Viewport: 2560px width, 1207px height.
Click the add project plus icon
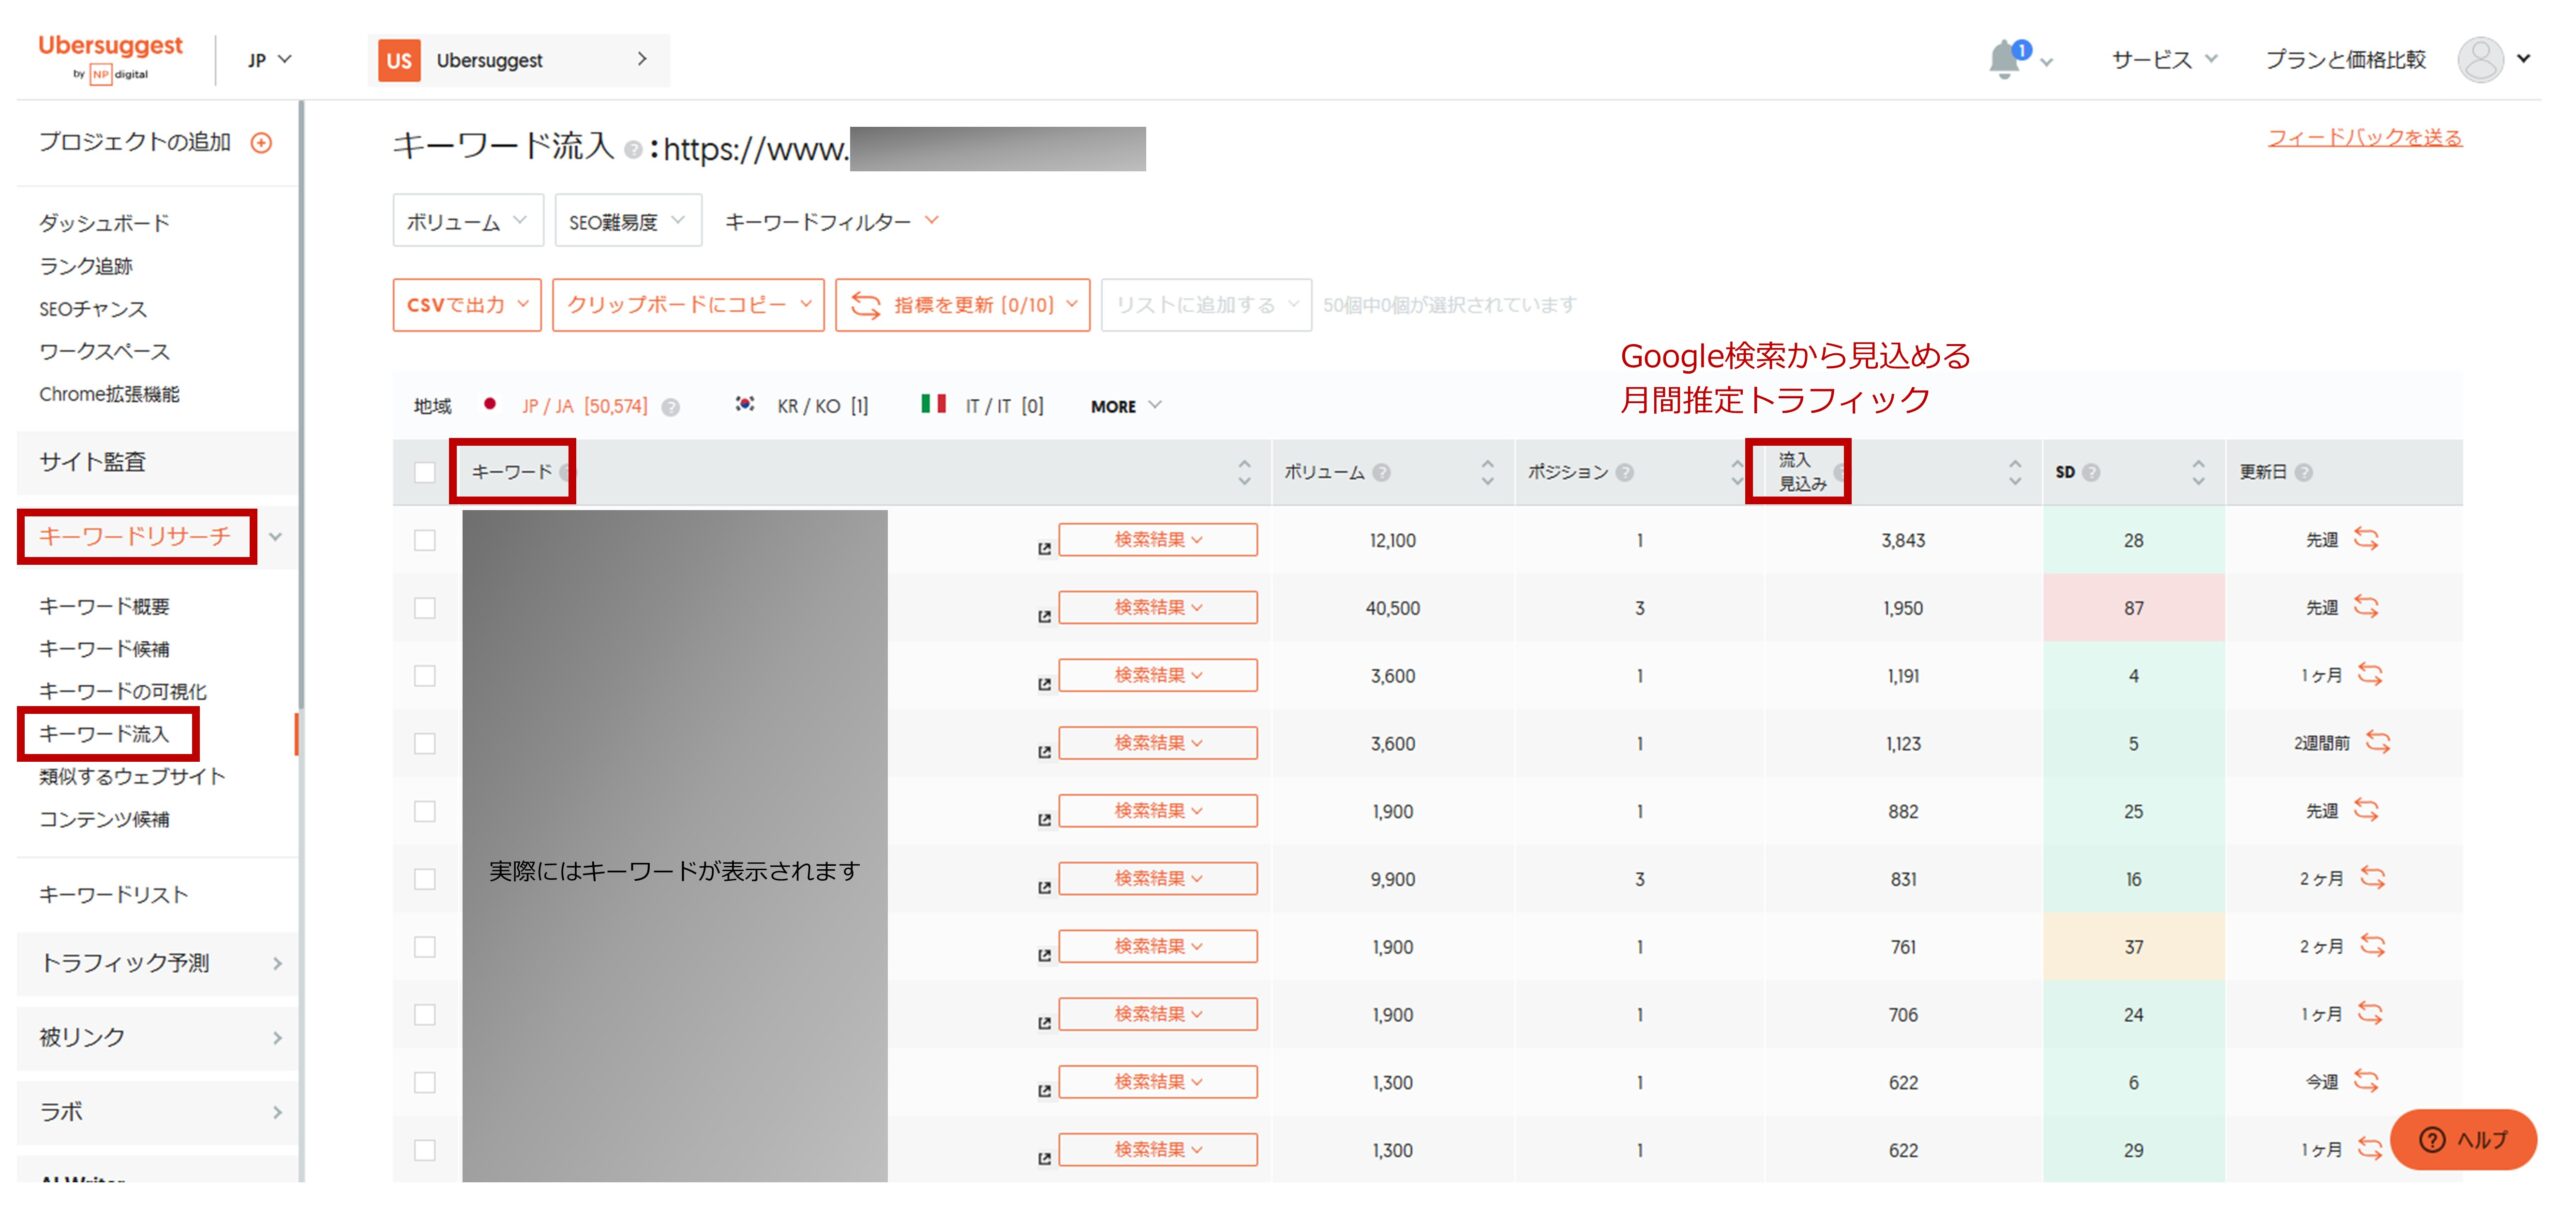coord(261,143)
